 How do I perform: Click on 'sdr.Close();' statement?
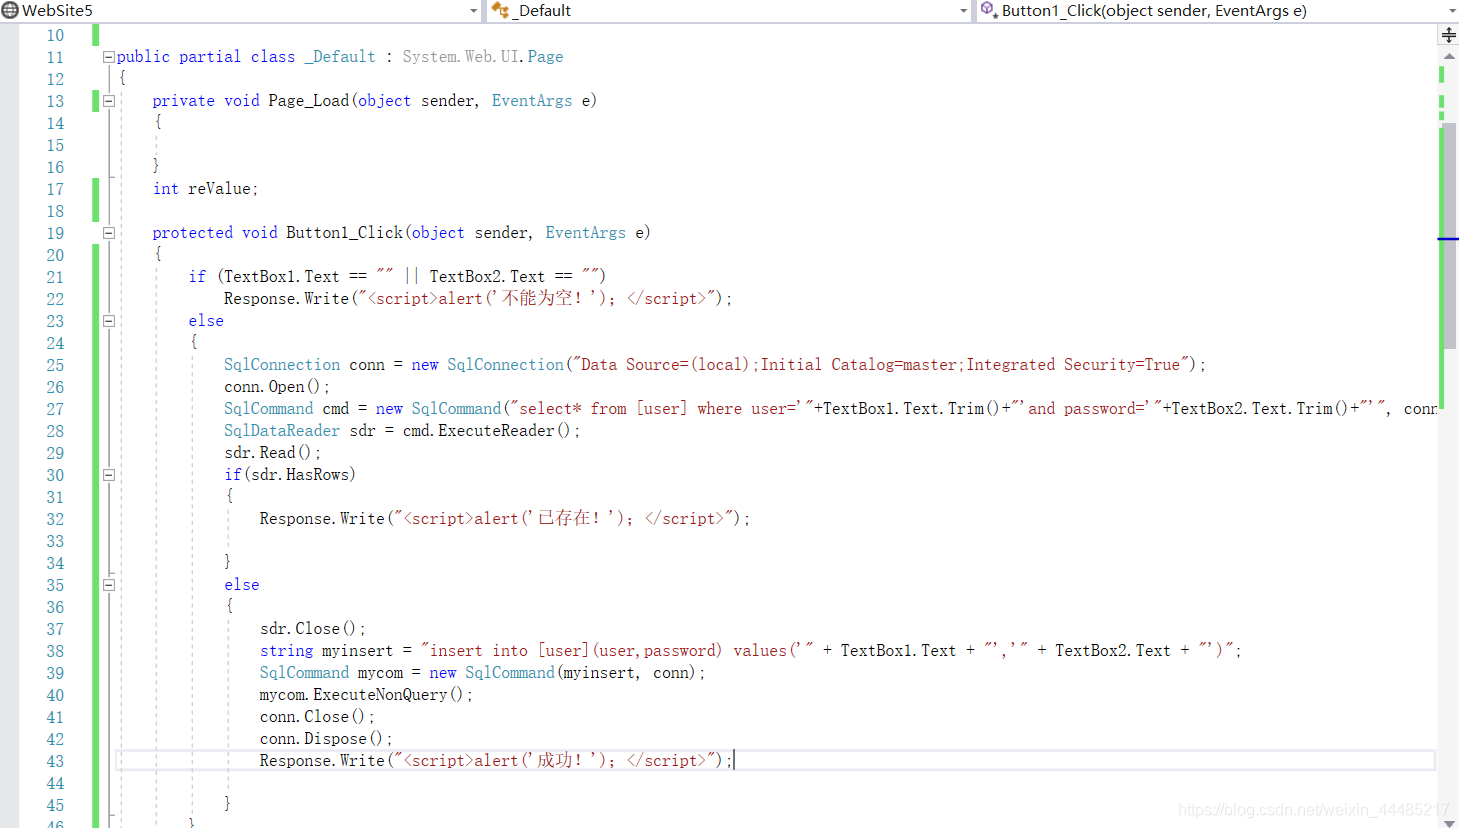coord(312,629)
